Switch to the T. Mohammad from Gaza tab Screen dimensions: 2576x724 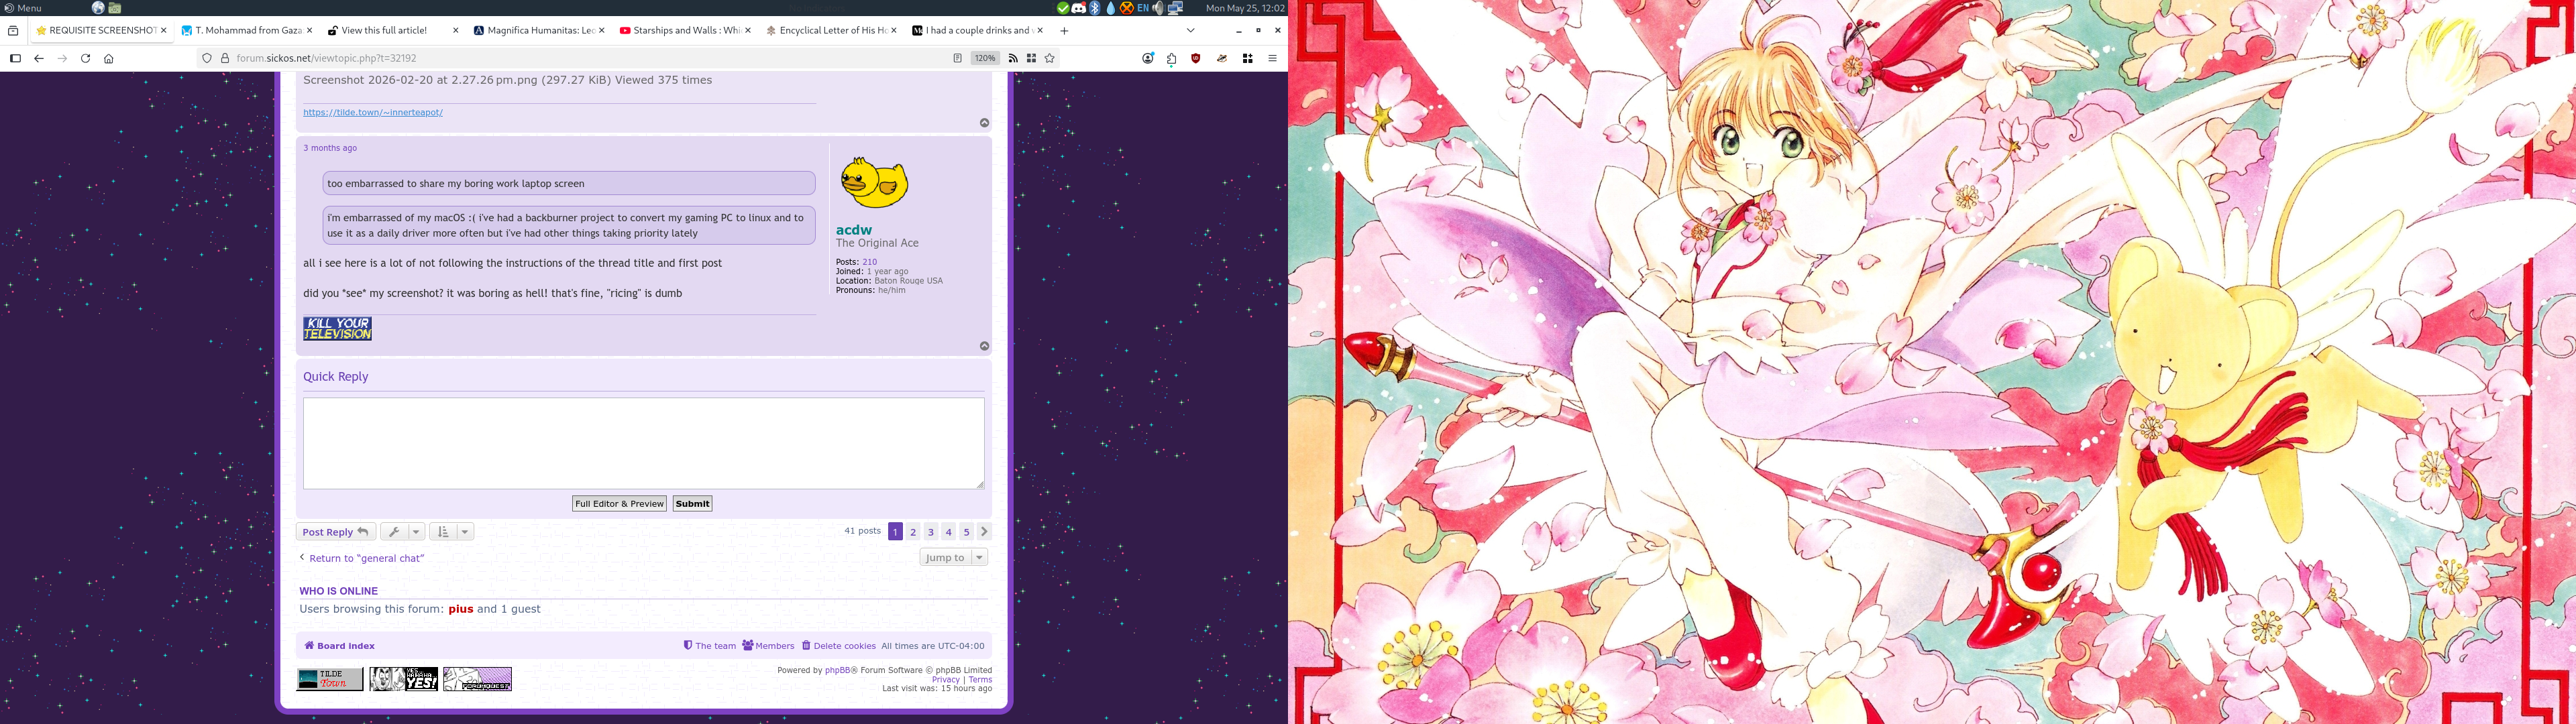pyautogui.click(x=247, y=30)
